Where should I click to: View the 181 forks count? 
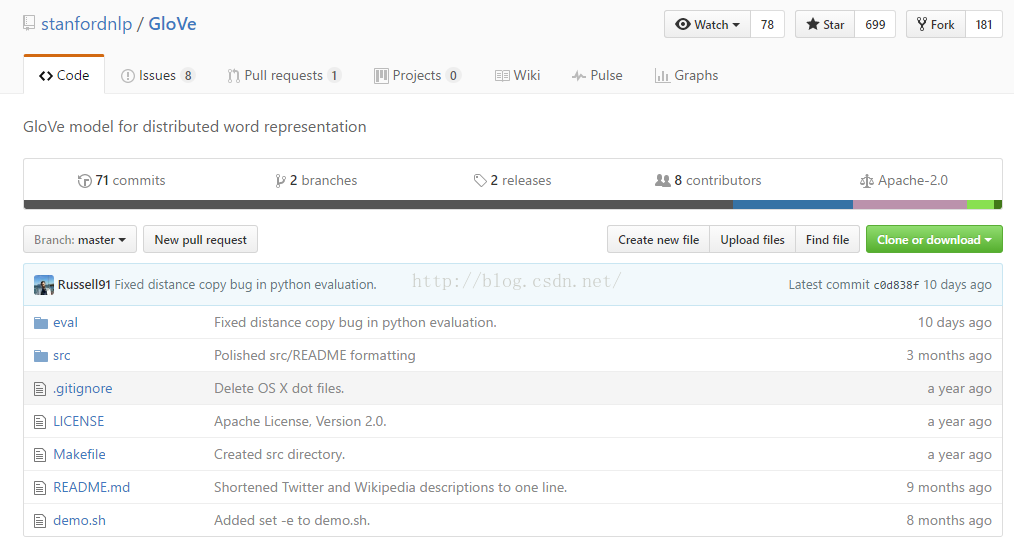pyautogui.click(x=984, y=25)
